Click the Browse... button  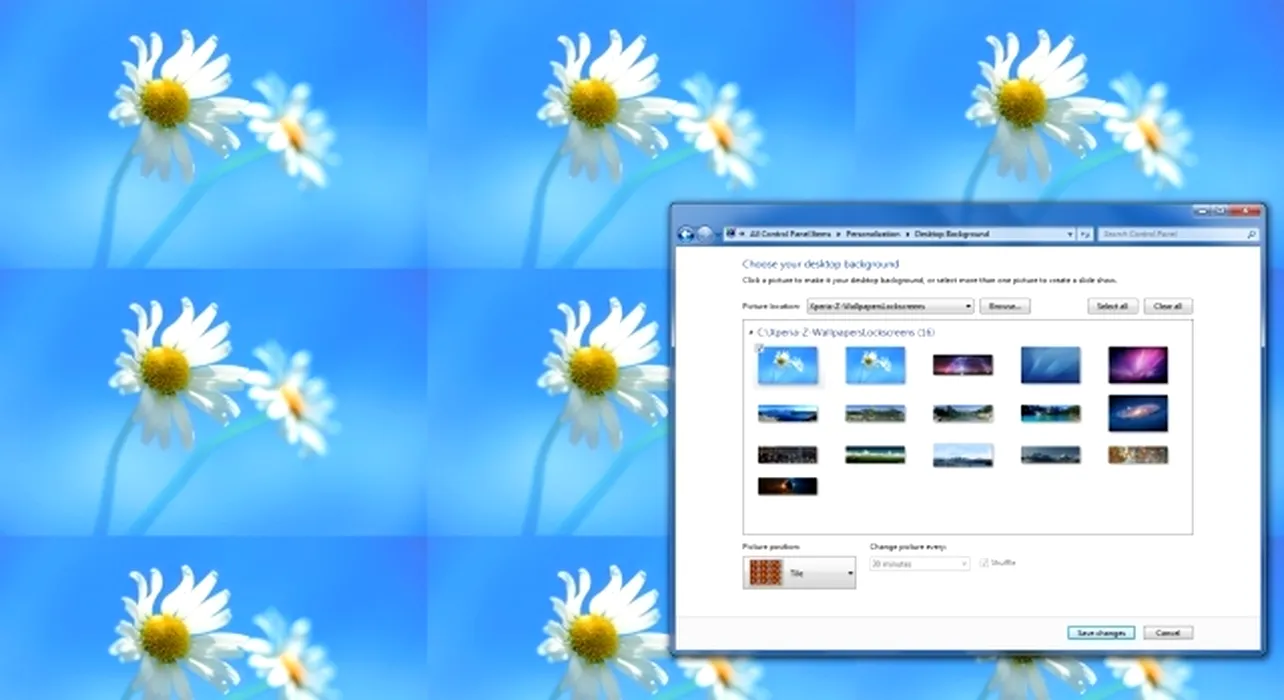(x=1004, y=306)
